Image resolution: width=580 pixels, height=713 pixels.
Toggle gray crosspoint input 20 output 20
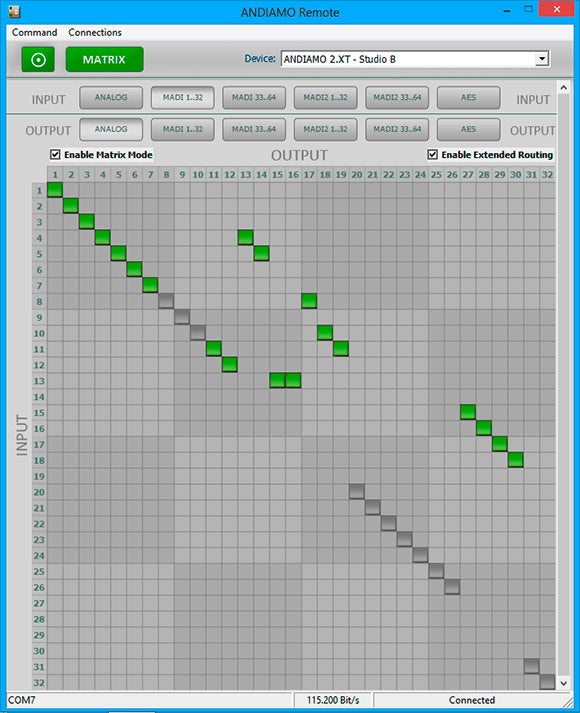pos(357,492)
